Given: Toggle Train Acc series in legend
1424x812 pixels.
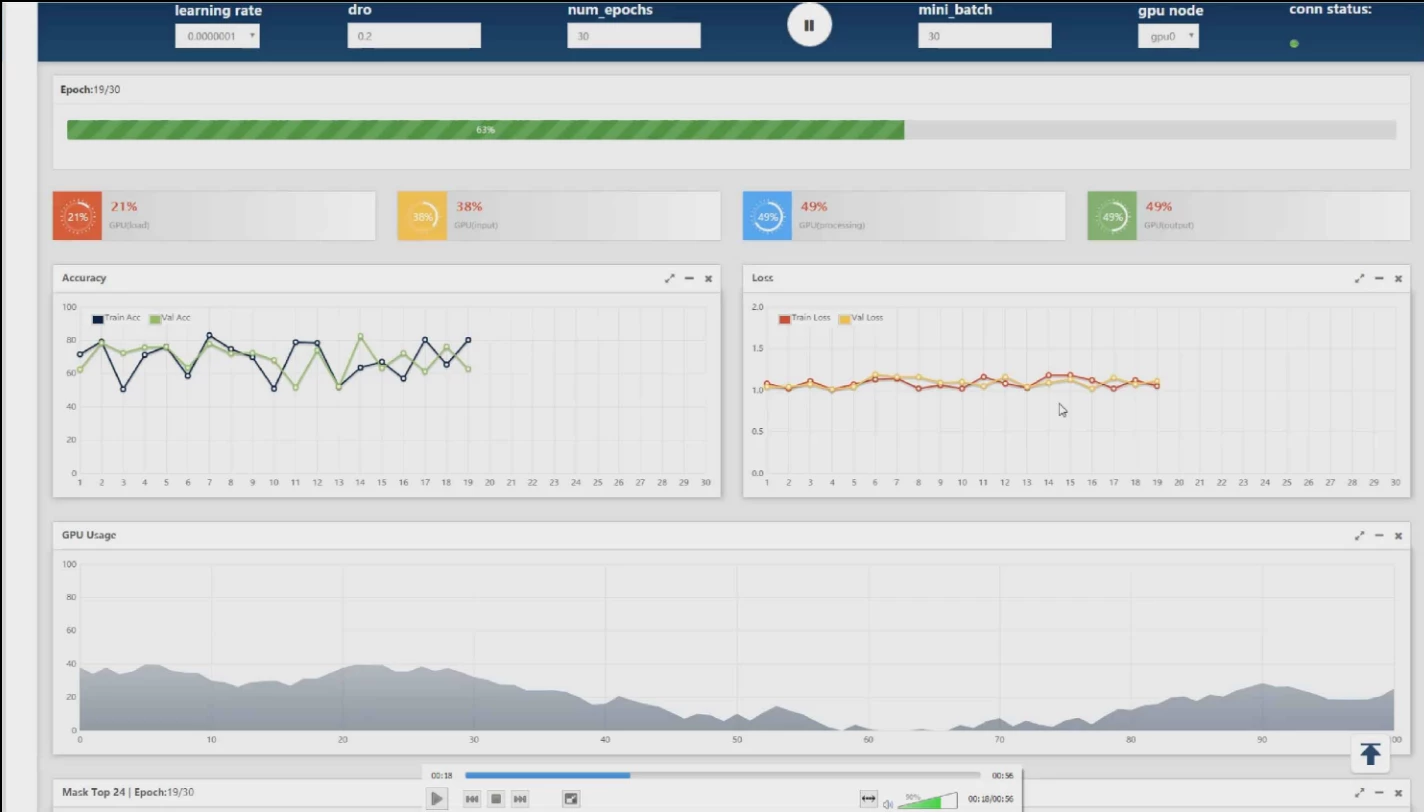Looking at the screenshot, I should [116, 318].
